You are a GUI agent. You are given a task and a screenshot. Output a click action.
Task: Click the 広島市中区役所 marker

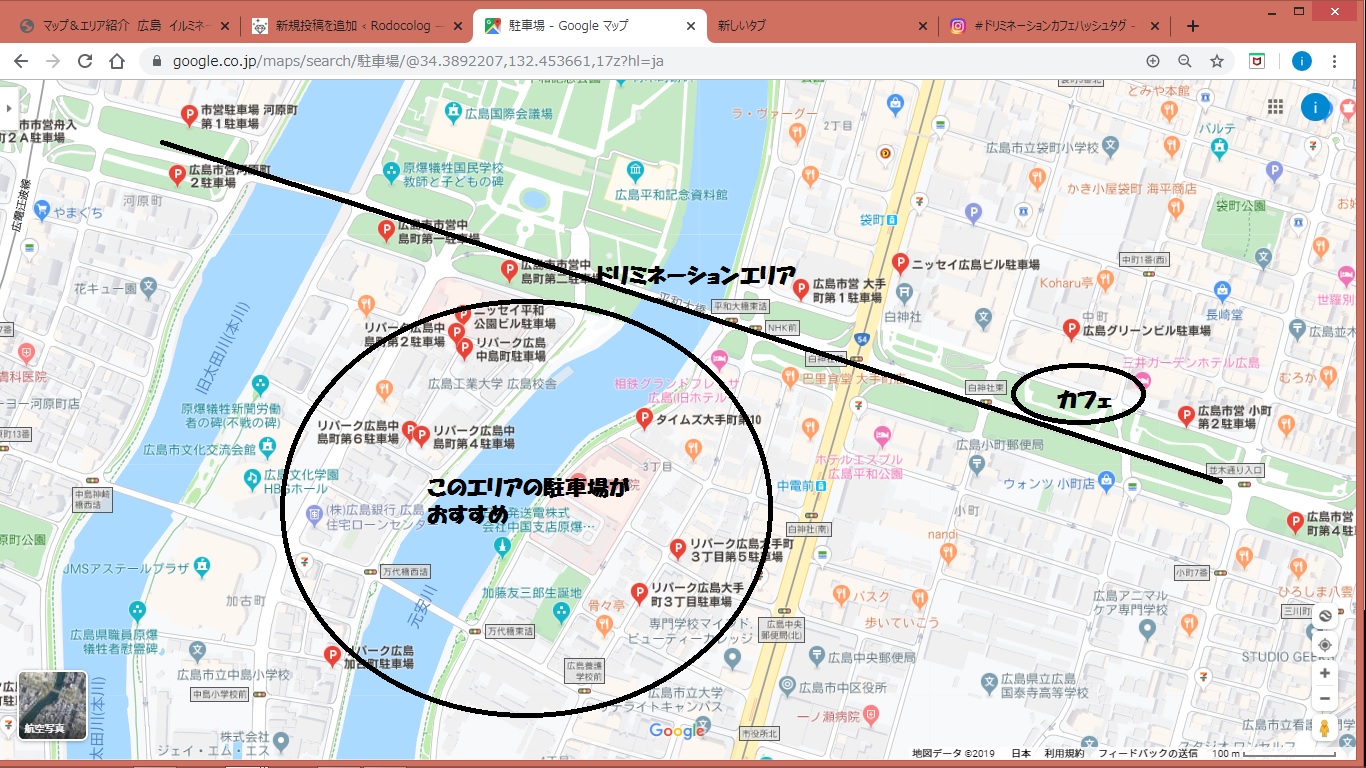tap(788, 687)
